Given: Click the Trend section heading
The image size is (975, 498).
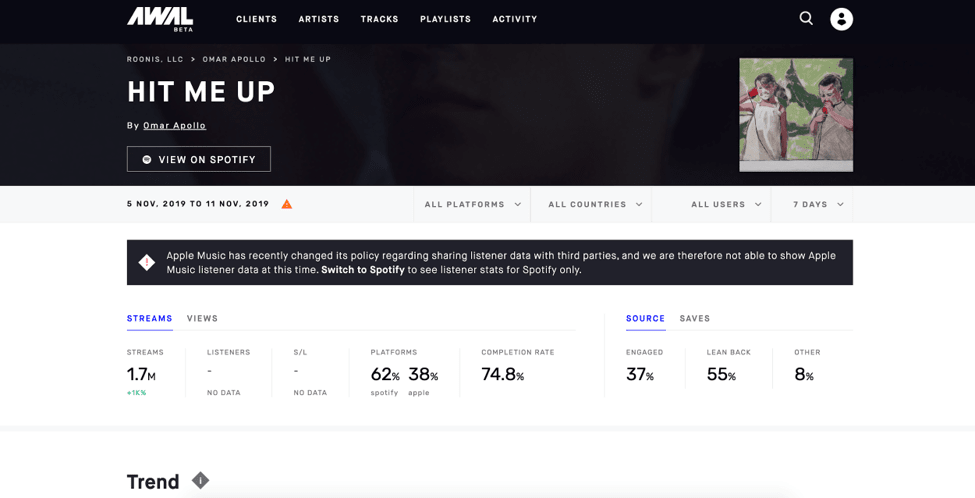Looking at the screenshot, I should tap(153, 481).
